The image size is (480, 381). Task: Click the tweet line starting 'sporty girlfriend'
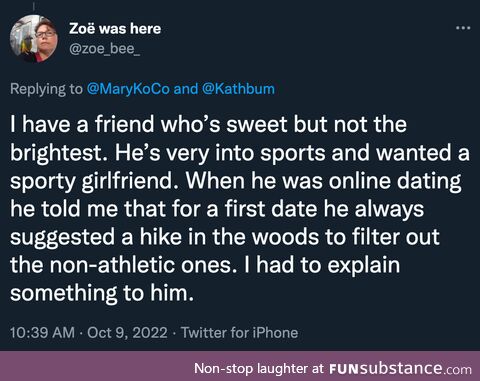[x=236, y=181]
